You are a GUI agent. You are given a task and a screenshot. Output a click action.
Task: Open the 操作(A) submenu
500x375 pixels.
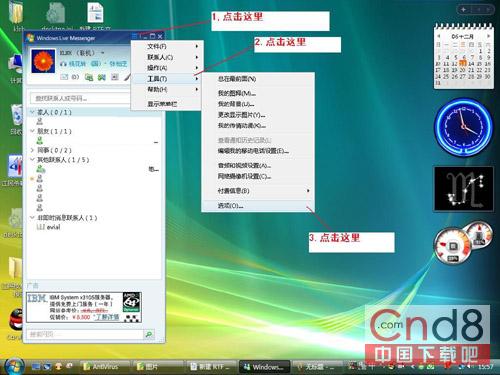167,68
